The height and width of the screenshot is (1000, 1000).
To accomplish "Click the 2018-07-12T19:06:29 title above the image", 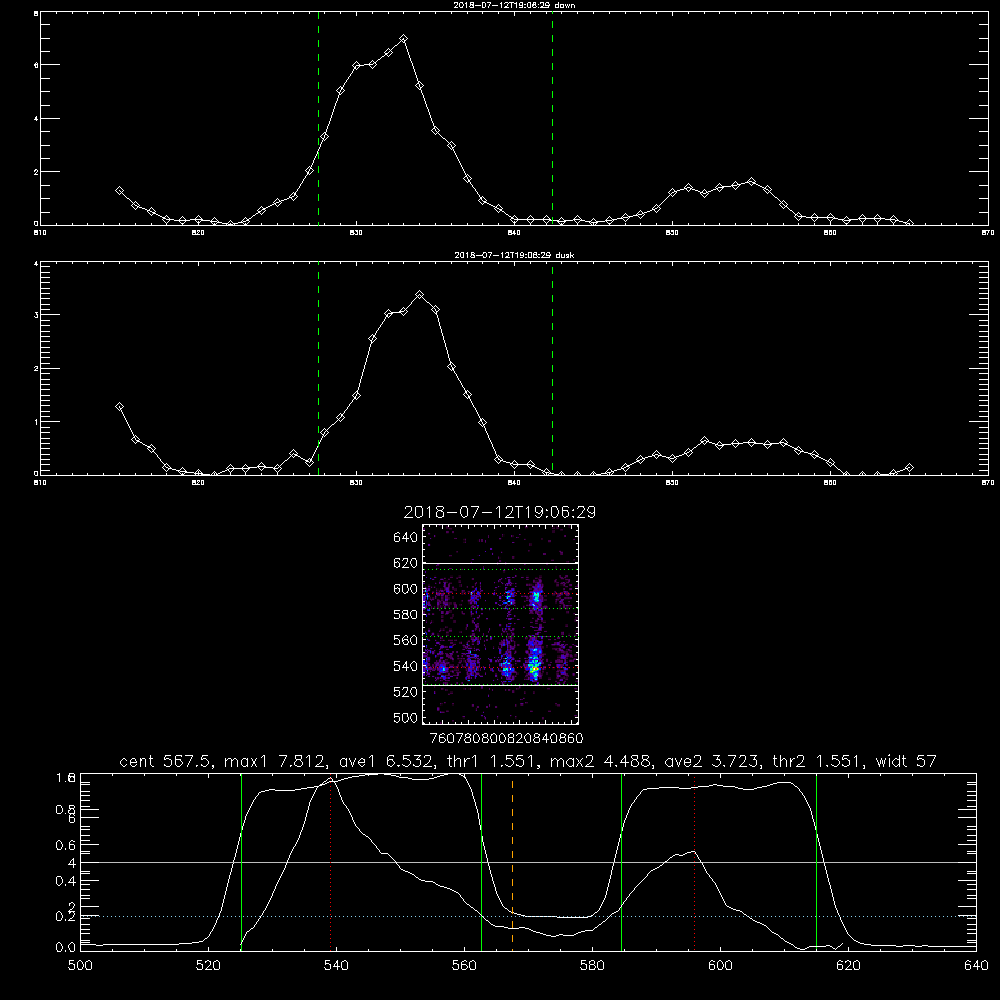I will [x=499, y=512].
